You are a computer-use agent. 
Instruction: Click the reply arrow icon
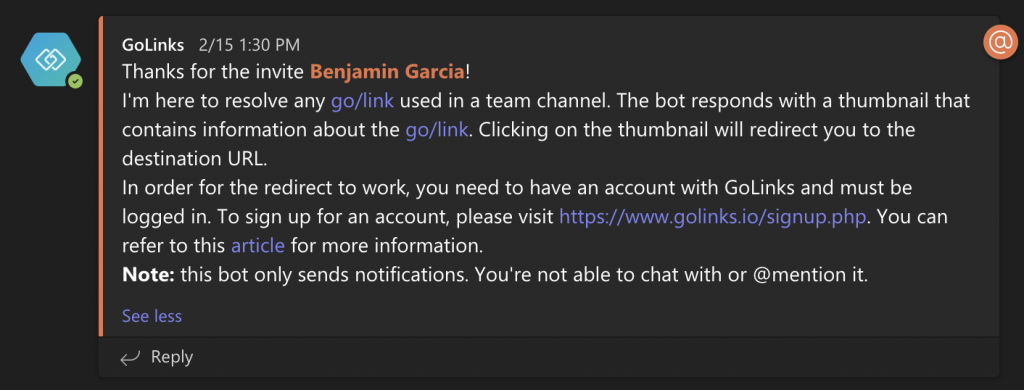coord(130,358)
